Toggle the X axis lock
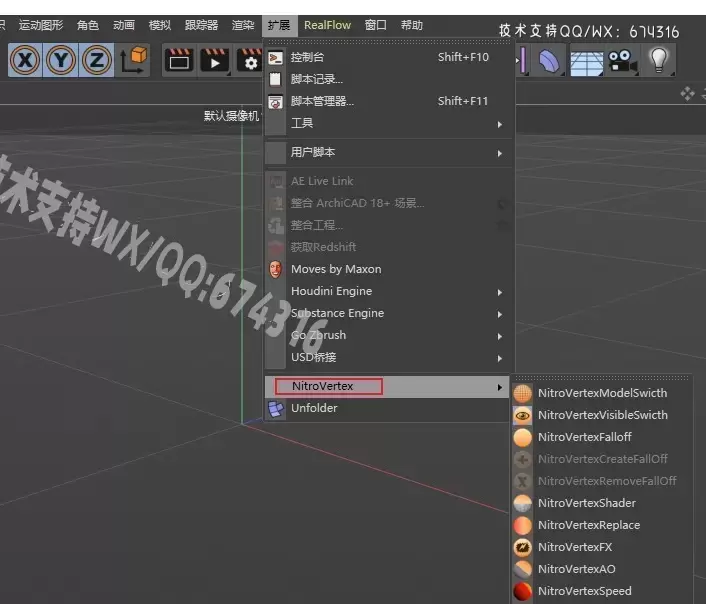This screenshot has height=604, width=706. (25, 60)
